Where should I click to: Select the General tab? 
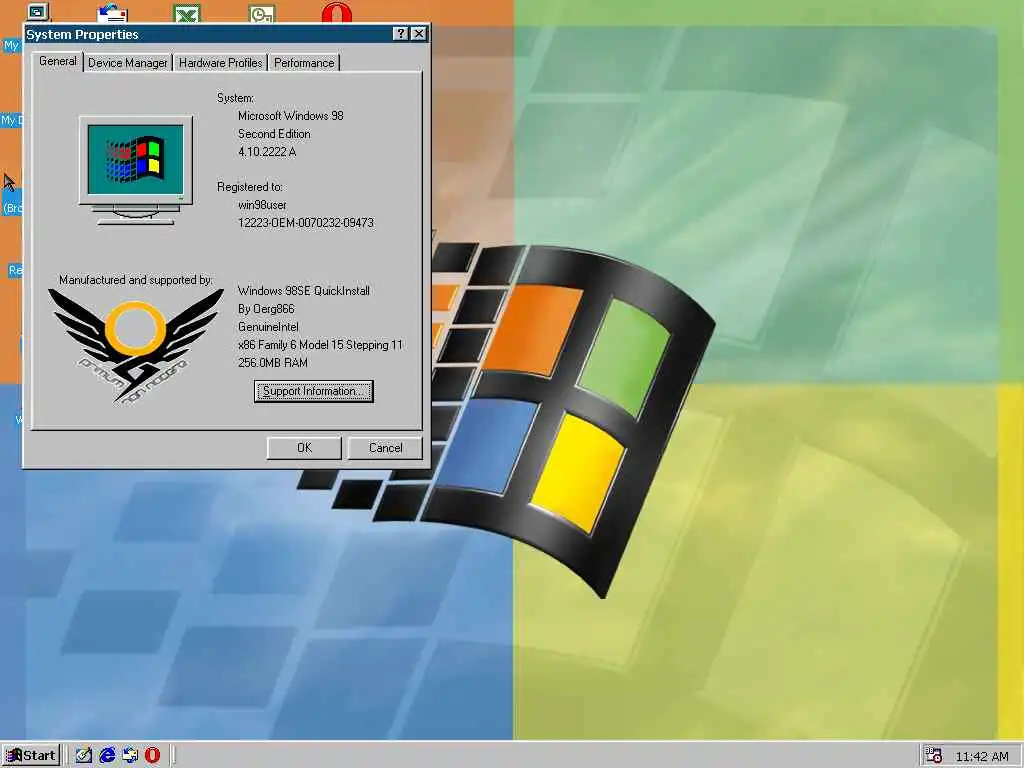pyautogui.click(x=57, y=61)
